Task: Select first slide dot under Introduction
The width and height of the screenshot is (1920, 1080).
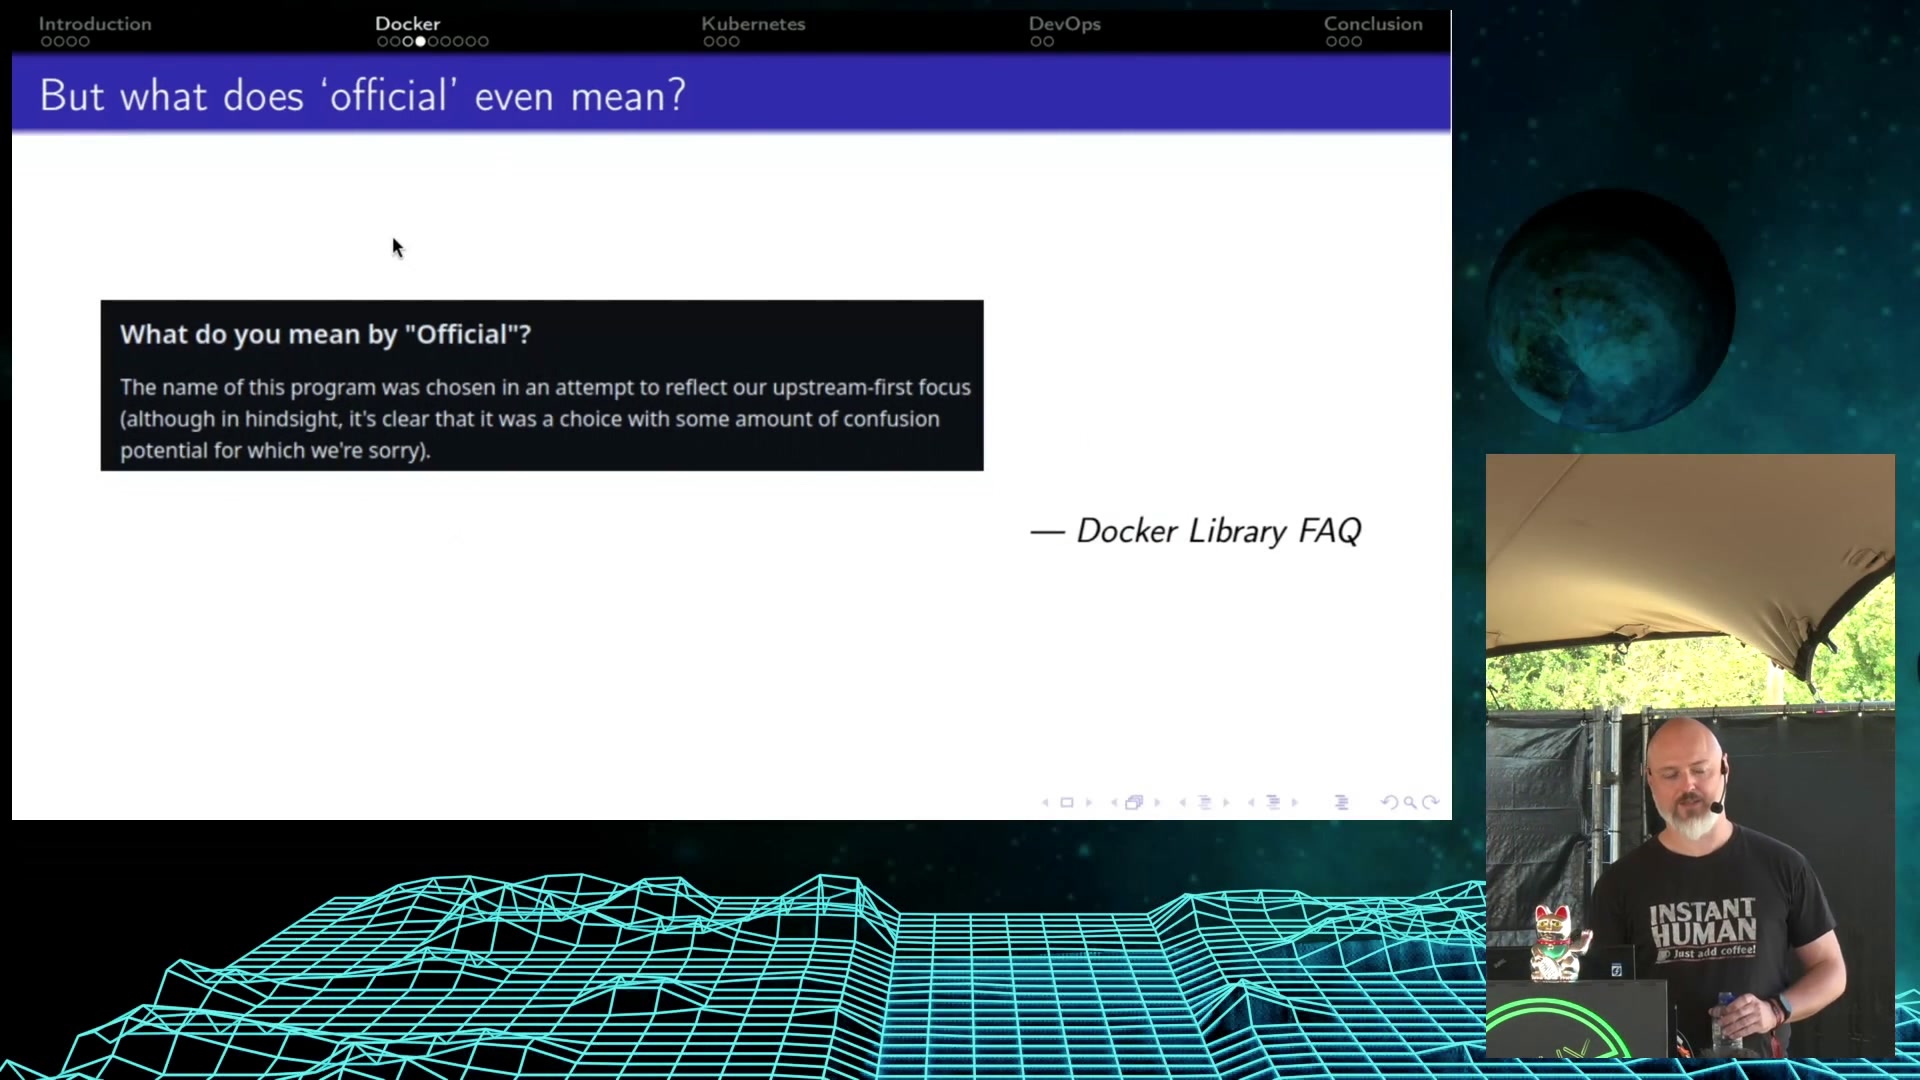Action: pyautogui.click(x=46, y=42)
